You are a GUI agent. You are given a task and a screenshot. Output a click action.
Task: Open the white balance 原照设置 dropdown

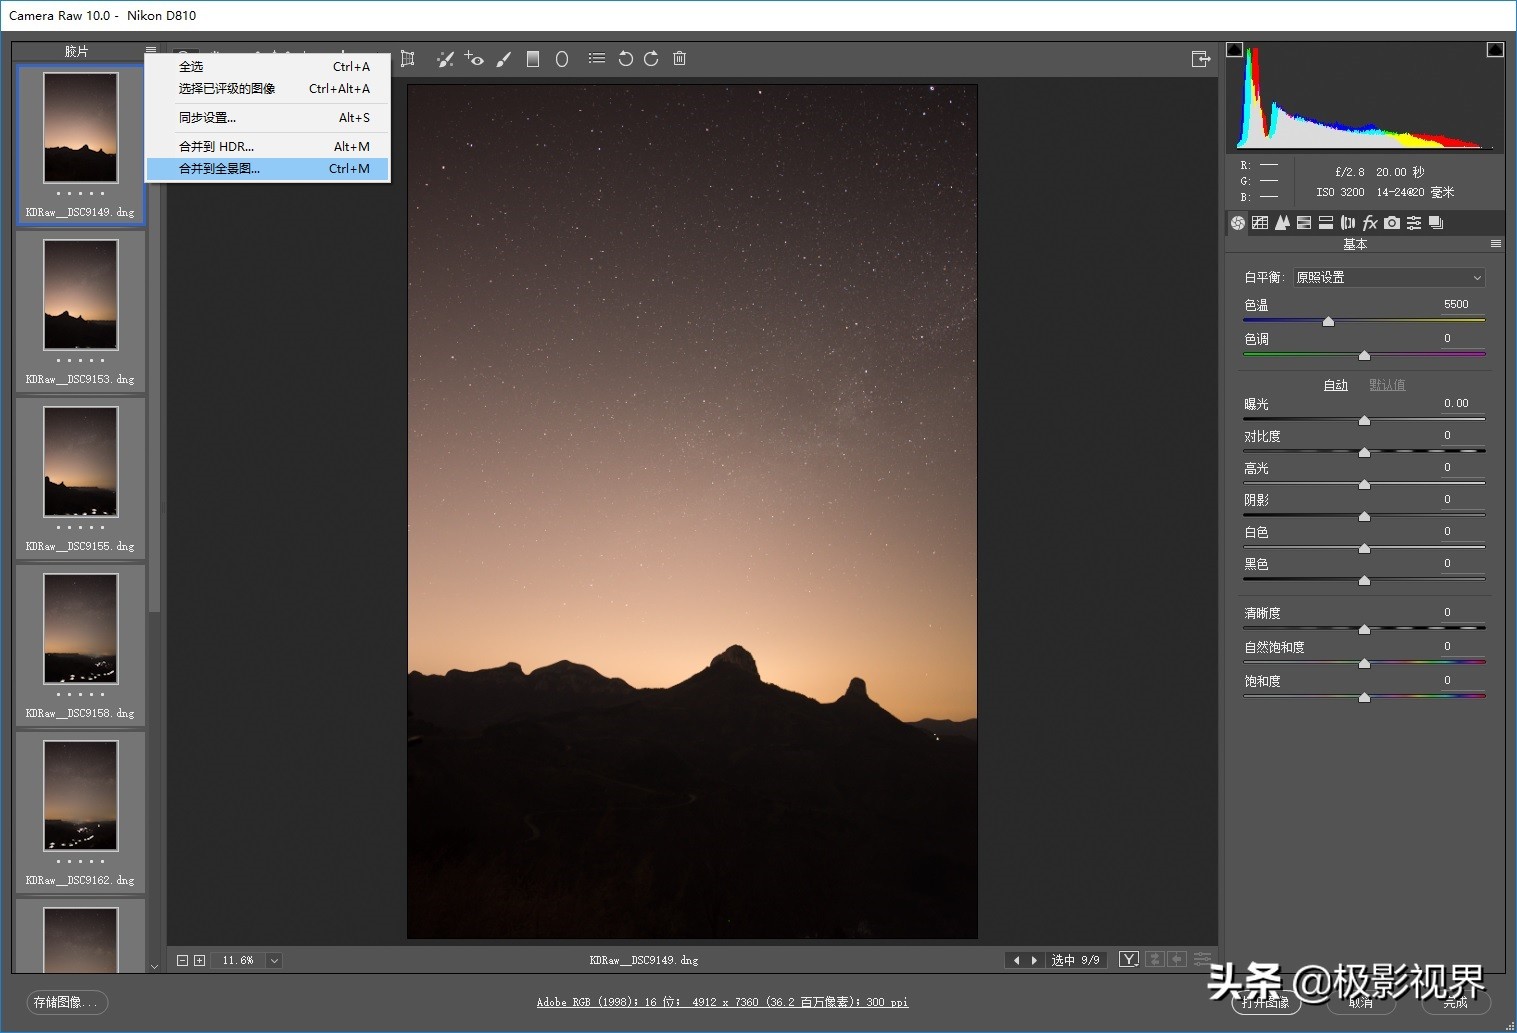[1389, 277]
